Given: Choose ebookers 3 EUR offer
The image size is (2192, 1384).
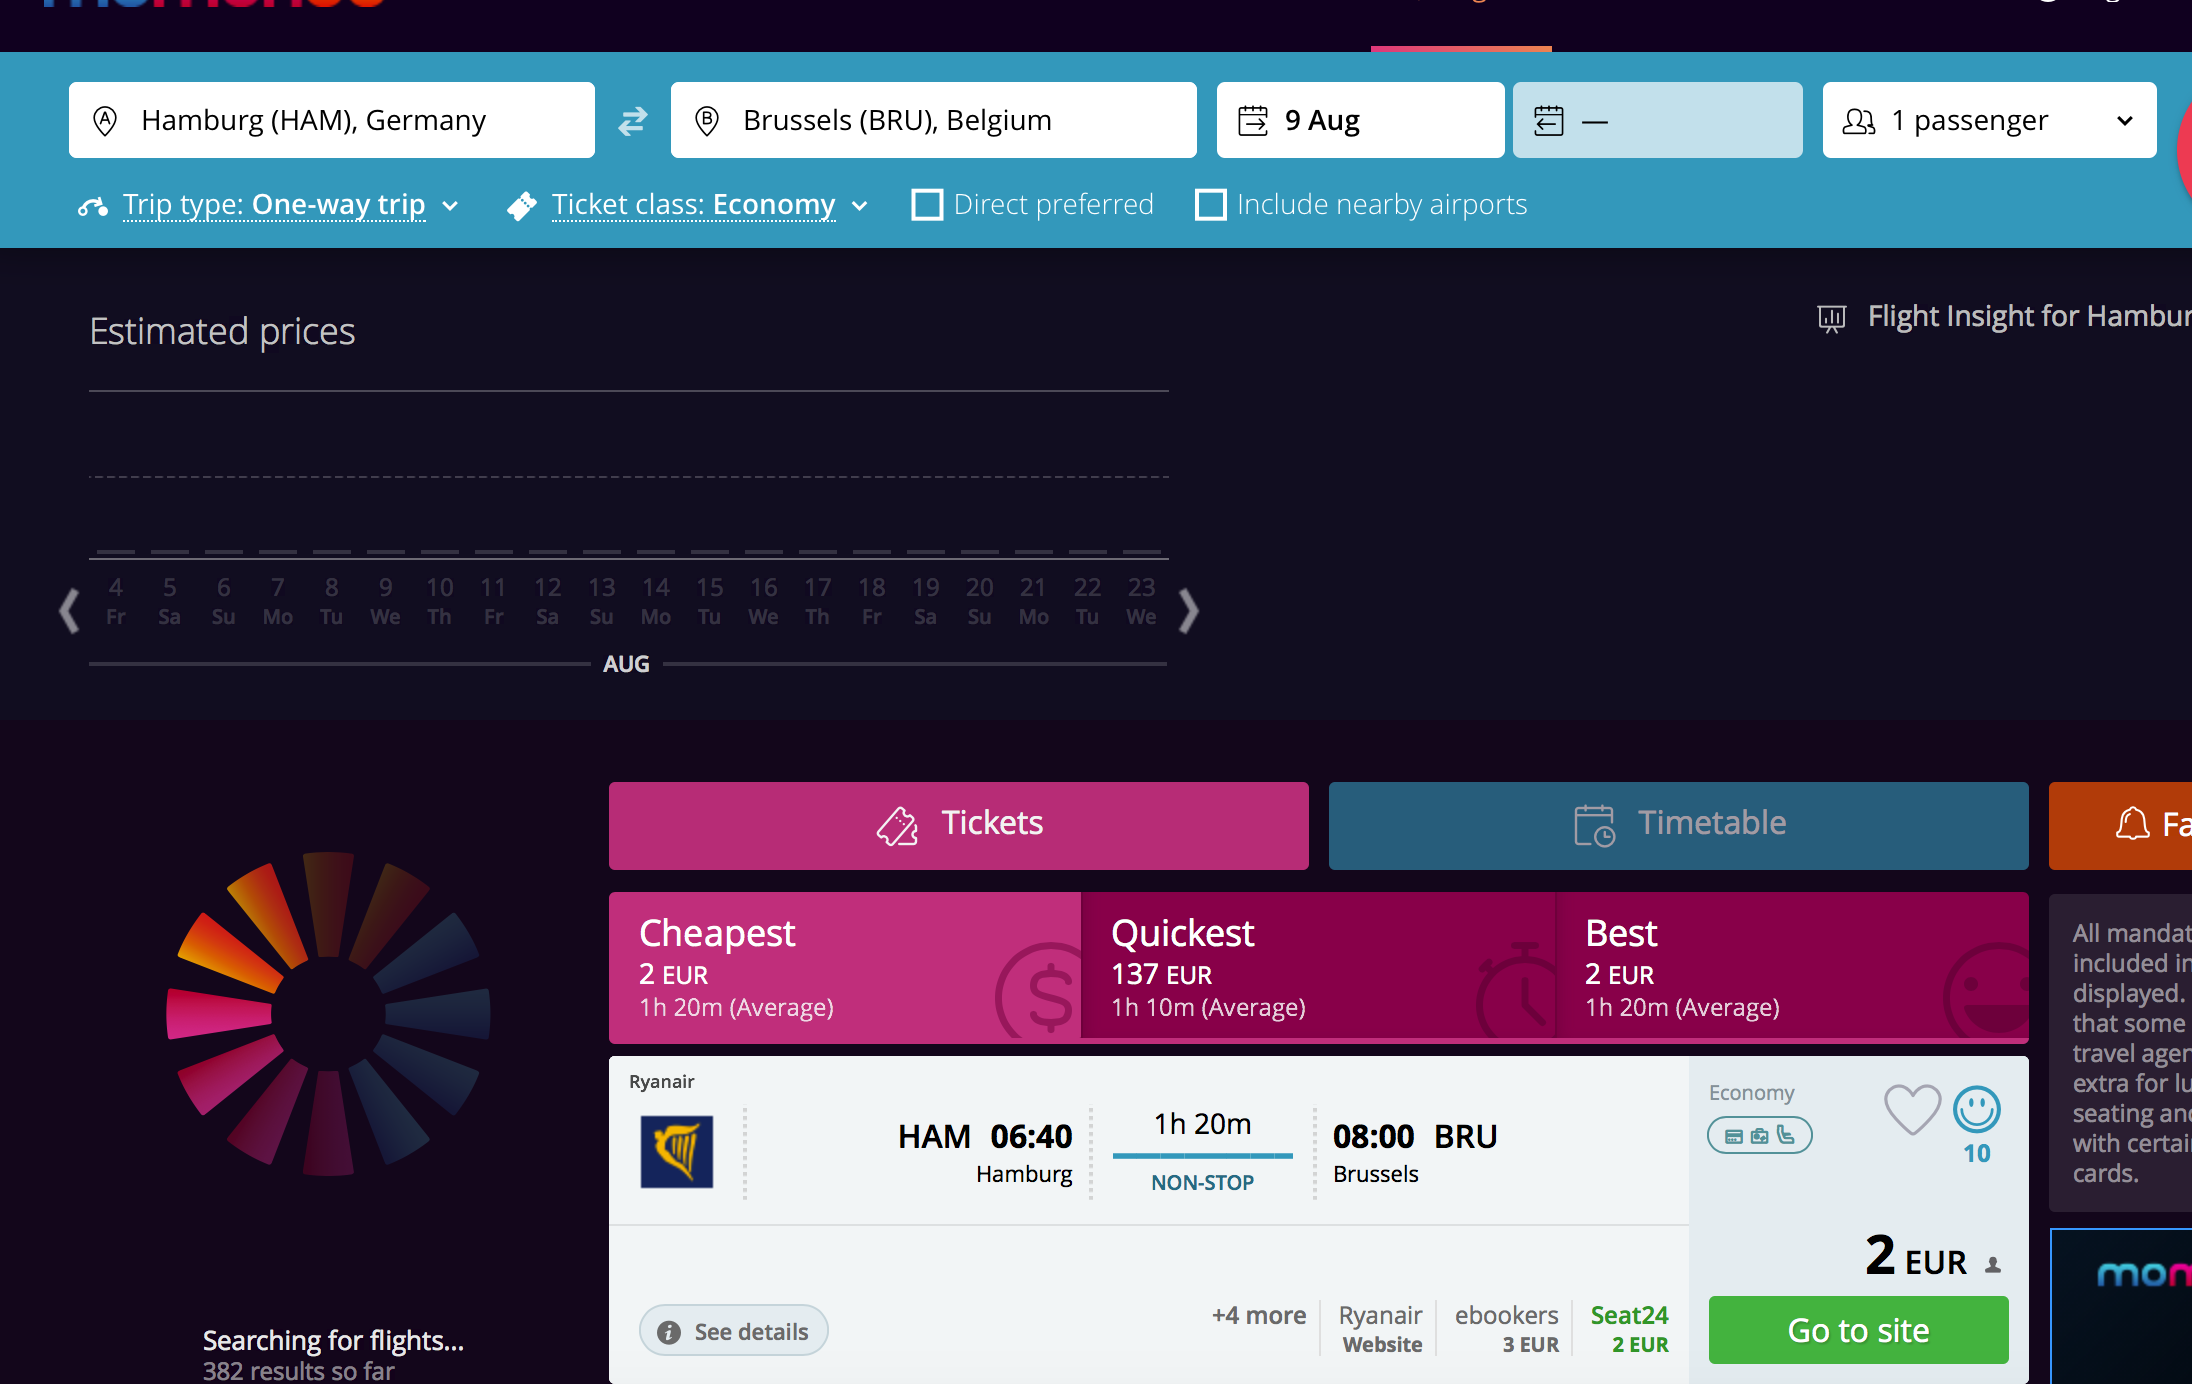Looking at the screenshot, I should pyautogui.click(x=1506, y=1329).
